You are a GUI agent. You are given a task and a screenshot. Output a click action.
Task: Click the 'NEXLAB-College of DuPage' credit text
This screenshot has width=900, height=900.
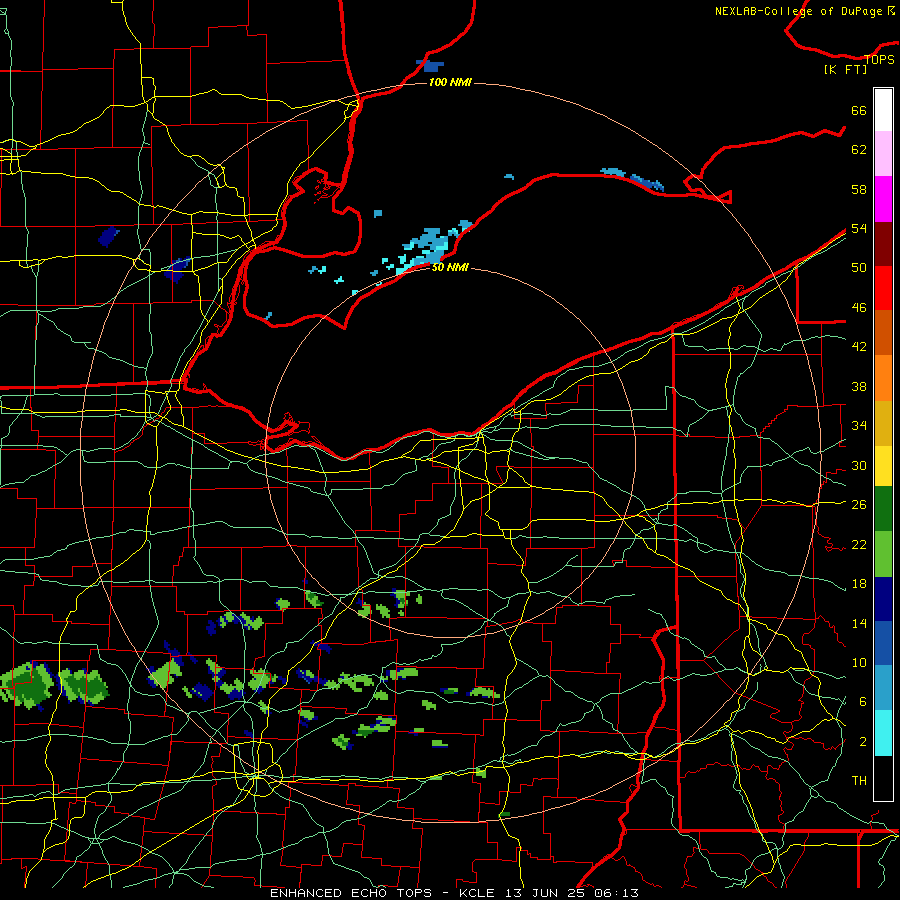pyautogui.click(x=800, y=11)
